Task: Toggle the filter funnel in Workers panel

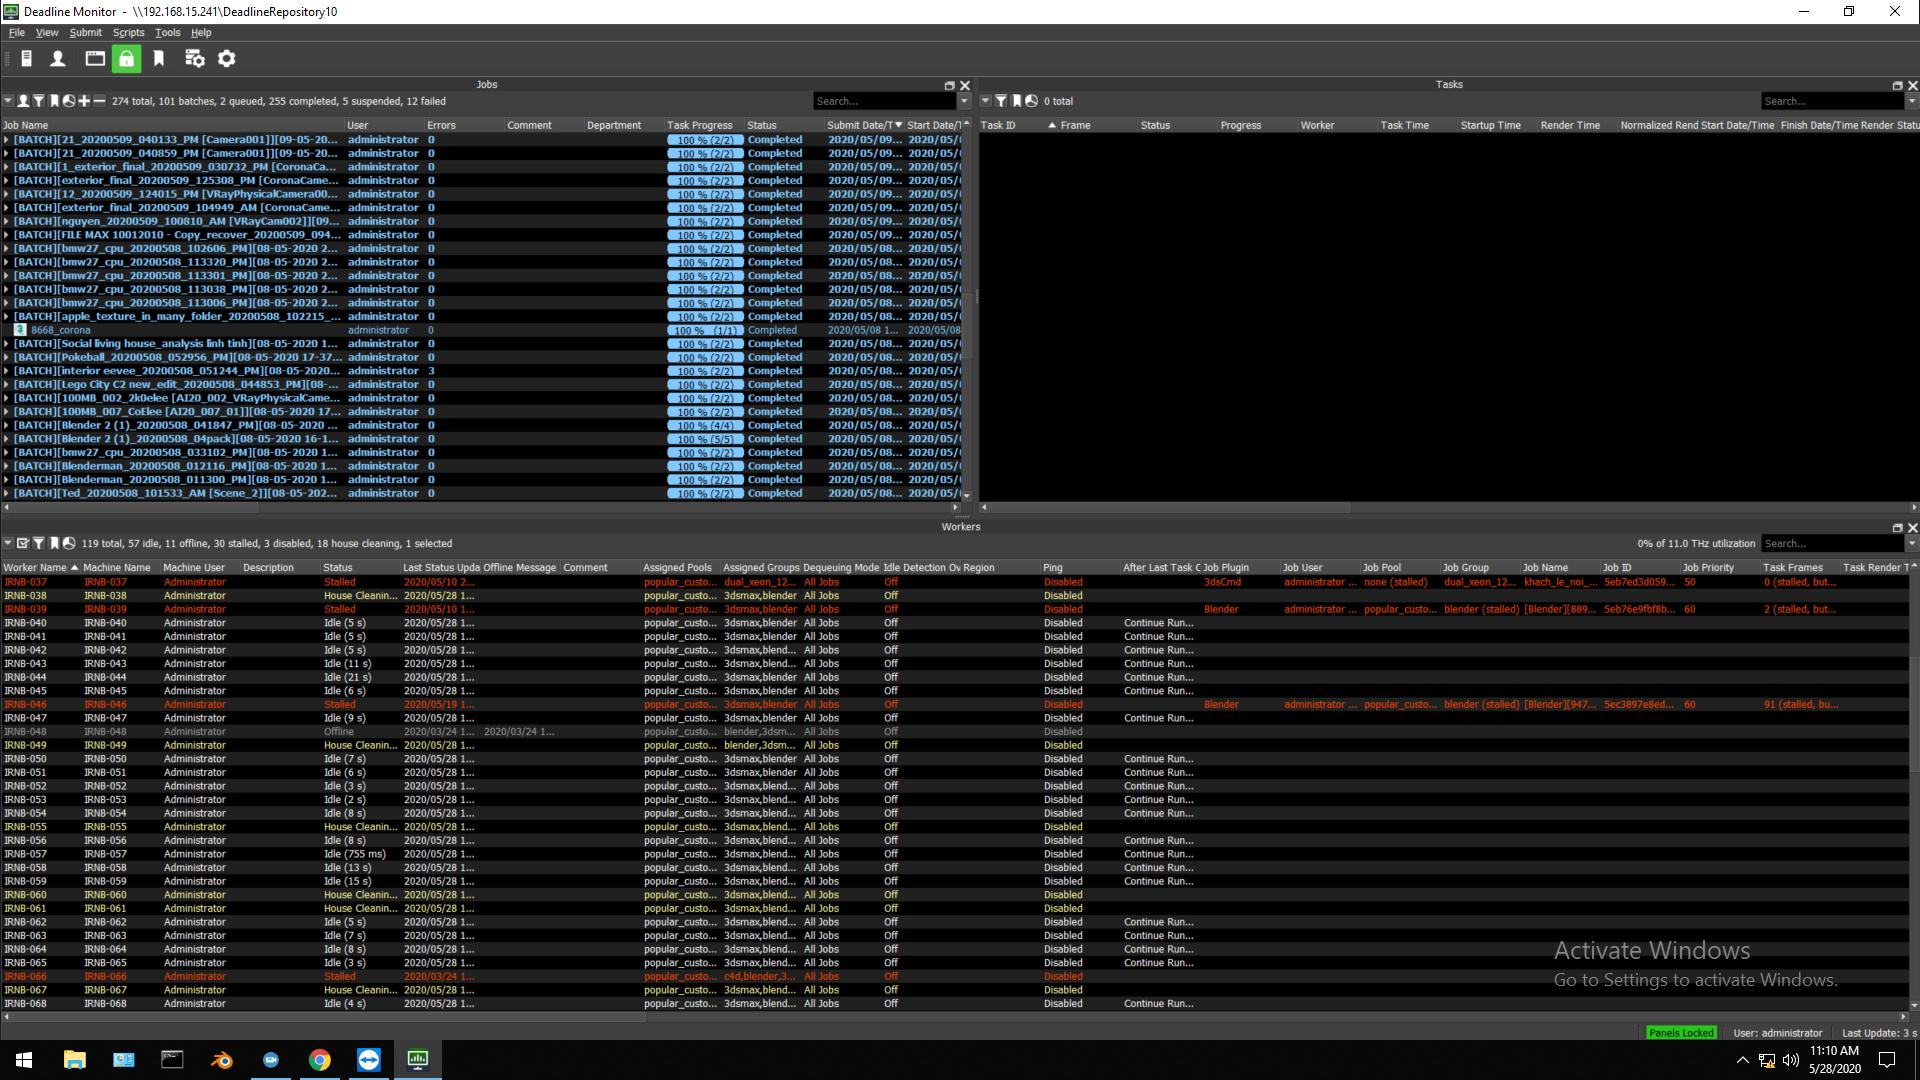Action: (x=38, y=543)
